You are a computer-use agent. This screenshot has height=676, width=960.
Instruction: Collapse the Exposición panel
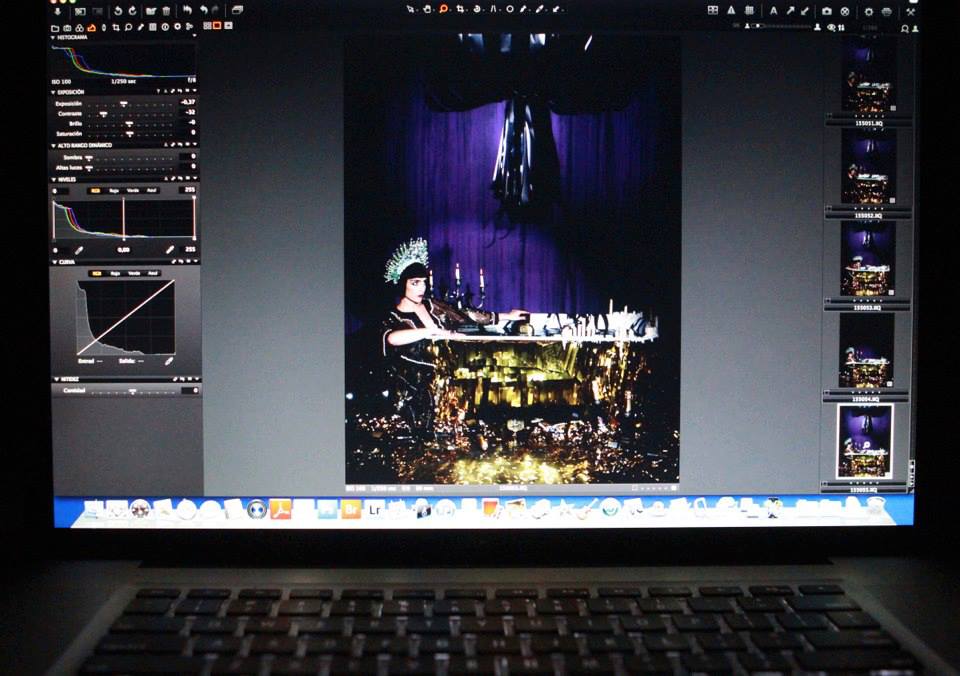pyautogui.click(x=54, y=92)
